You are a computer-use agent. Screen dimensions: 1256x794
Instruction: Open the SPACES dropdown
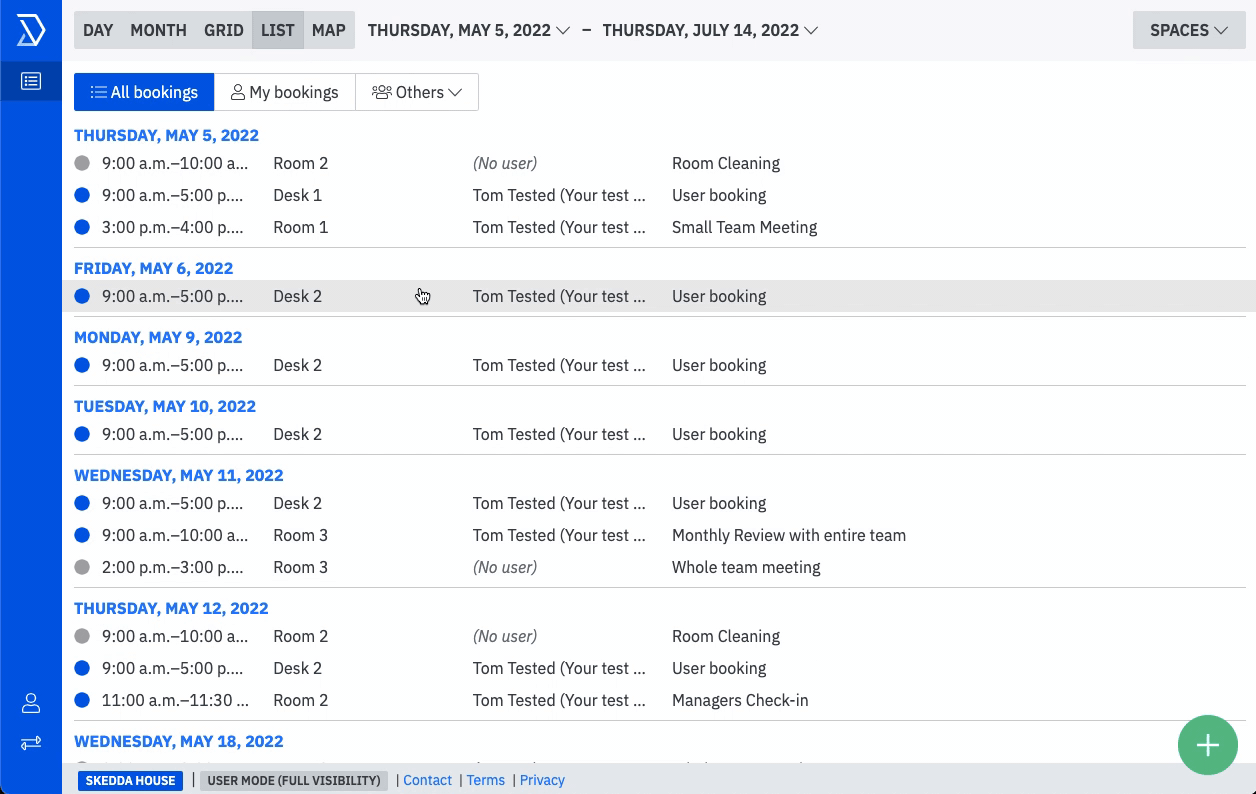tap(1188, 30)
